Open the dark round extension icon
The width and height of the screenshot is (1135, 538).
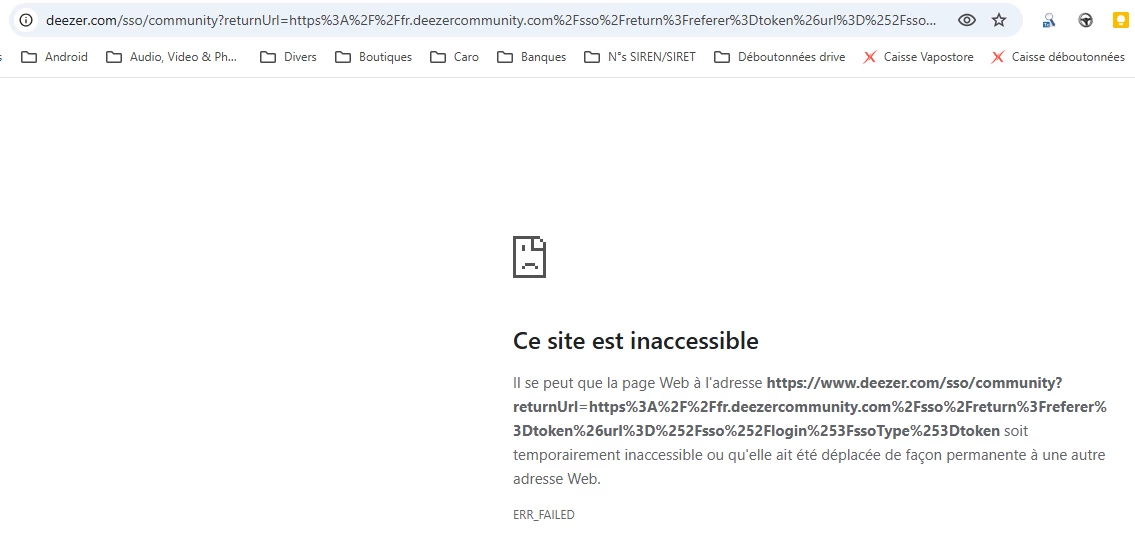pos(1085,20)
